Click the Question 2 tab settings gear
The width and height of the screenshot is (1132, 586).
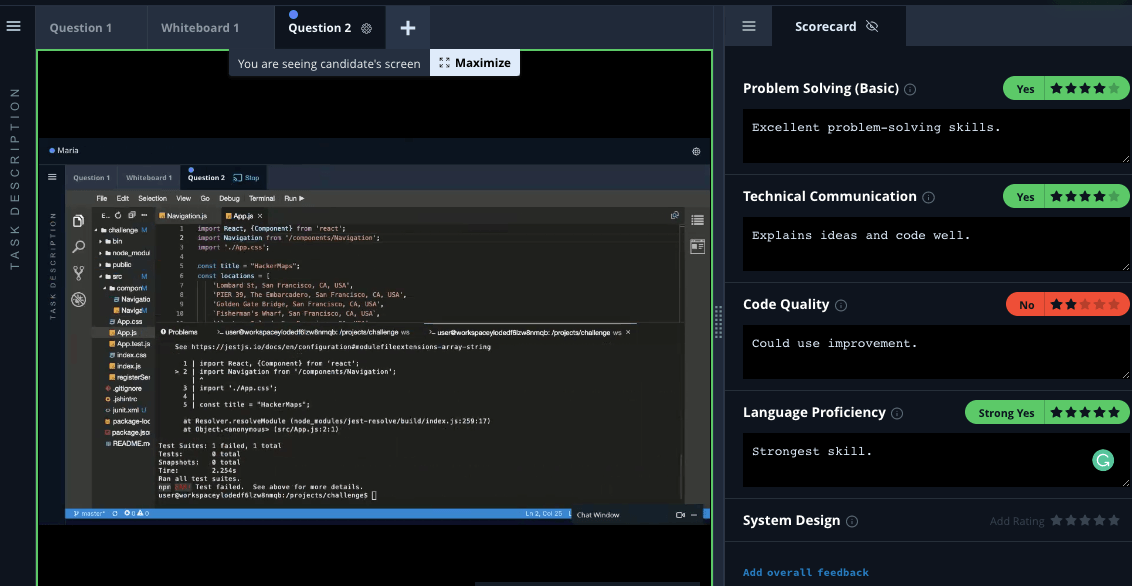(366, 28)
